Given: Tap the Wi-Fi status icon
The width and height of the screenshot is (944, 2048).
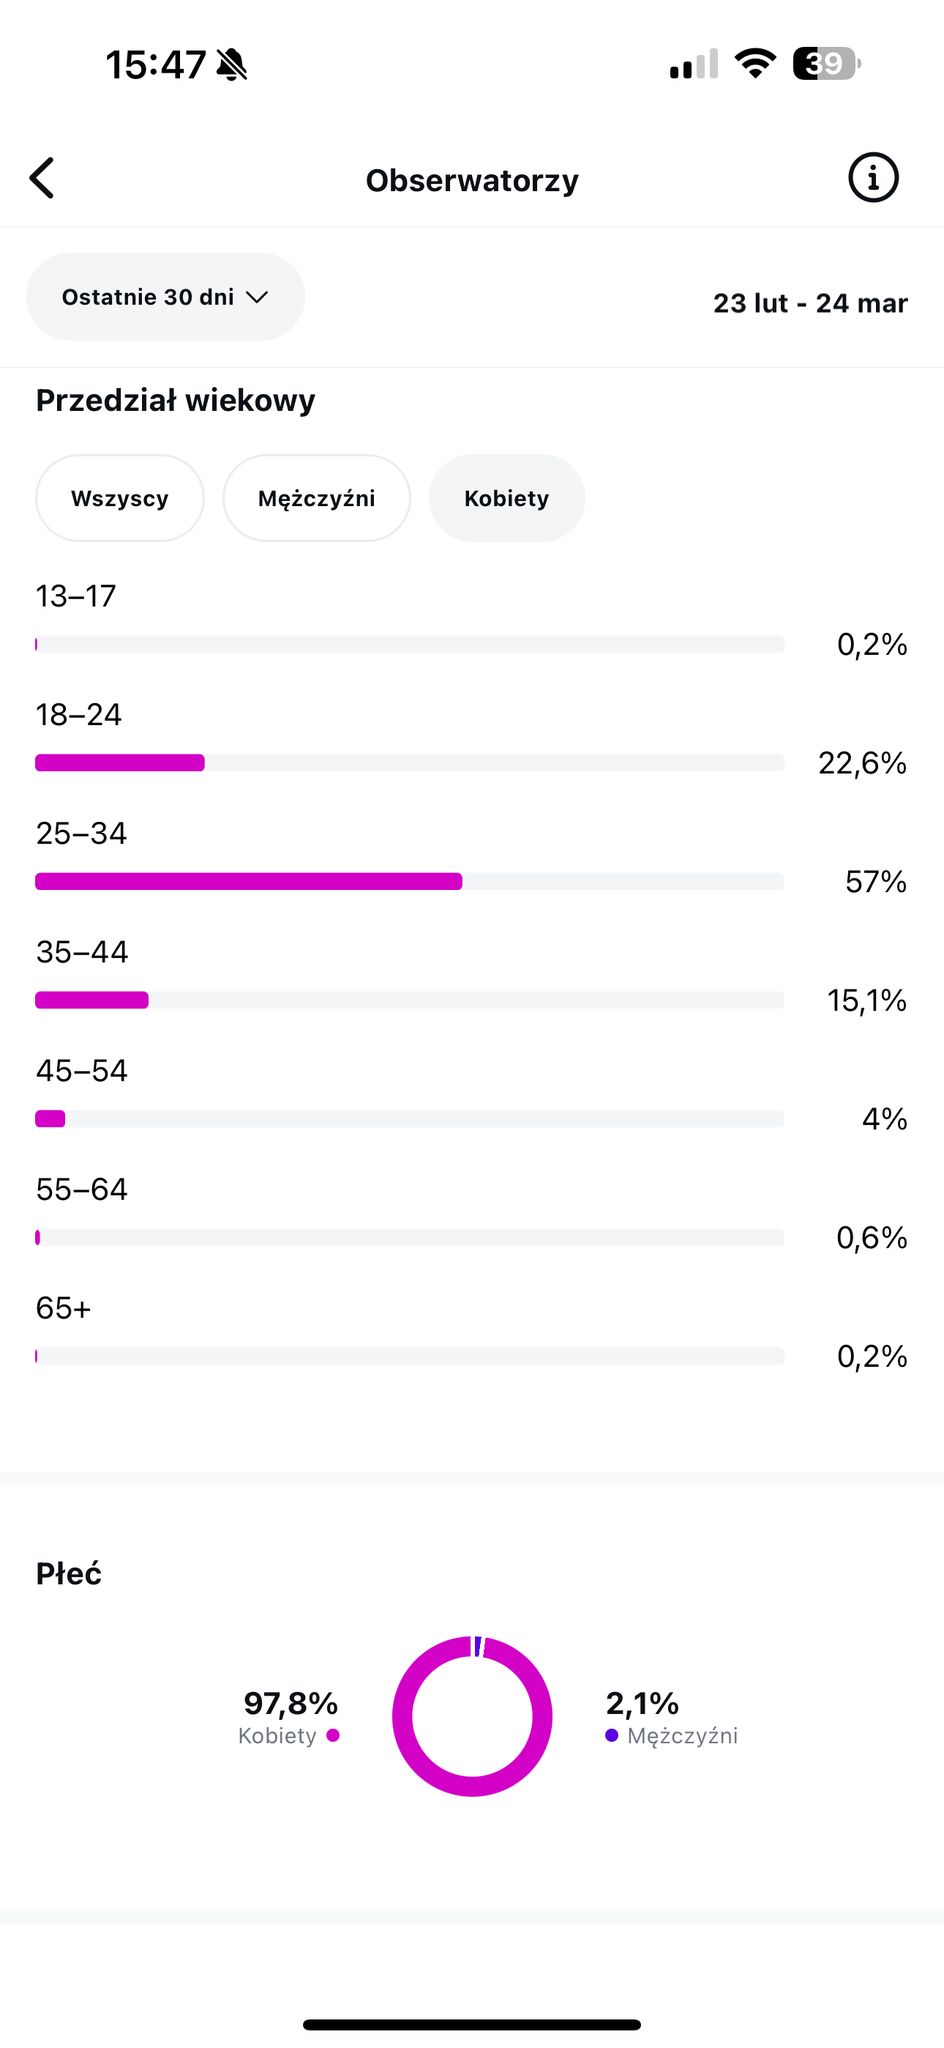Looking at the screenshot, I should (x=755, y=64).
